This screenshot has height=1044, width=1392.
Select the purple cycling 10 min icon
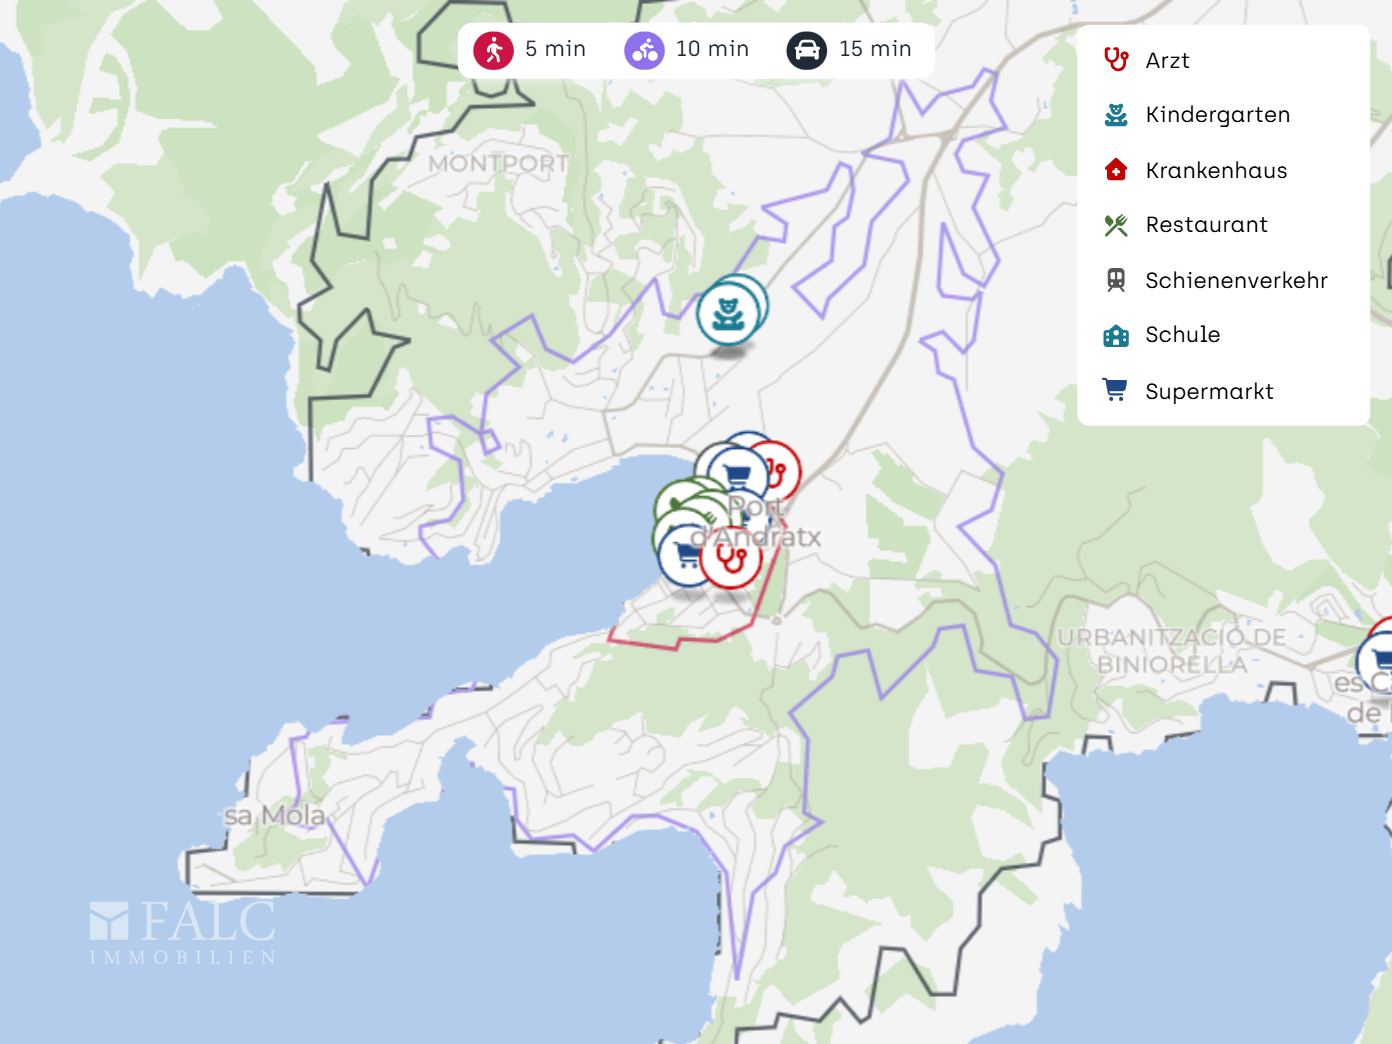click(645, 50)
